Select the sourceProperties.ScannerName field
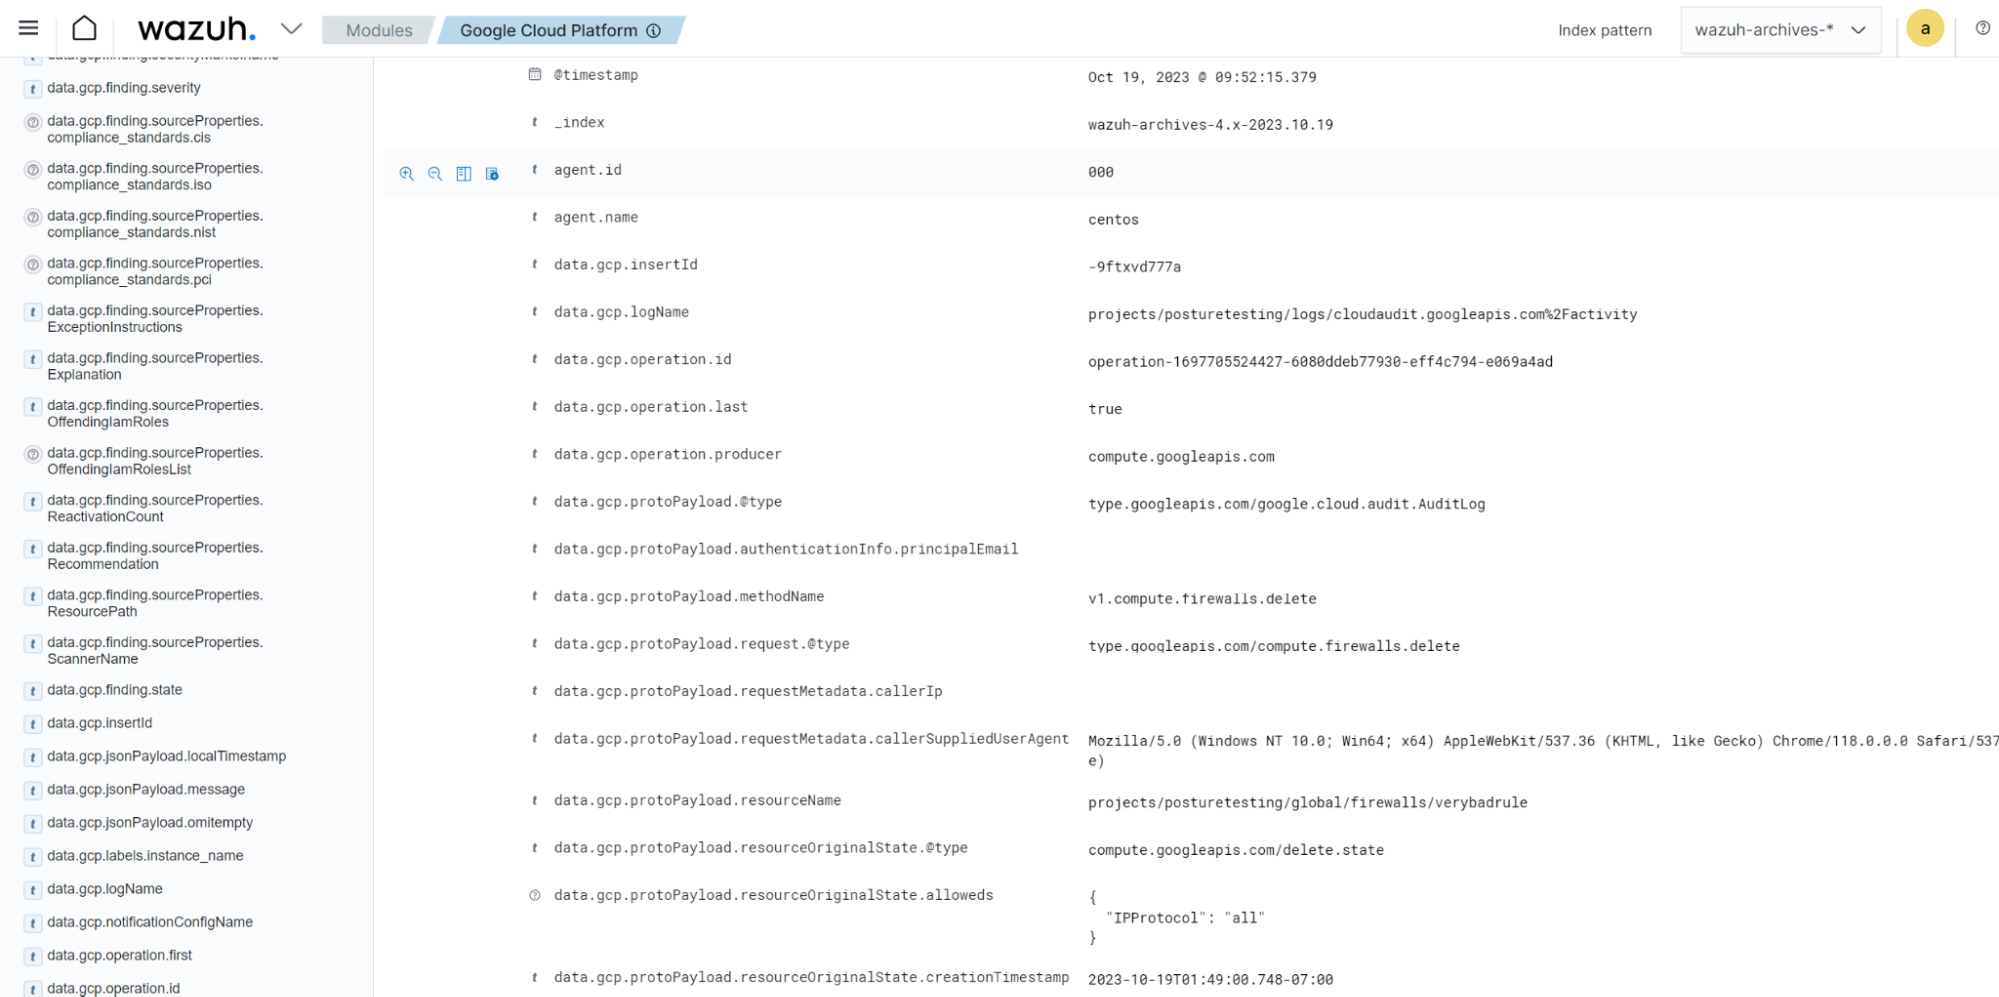 coord(155,651)
